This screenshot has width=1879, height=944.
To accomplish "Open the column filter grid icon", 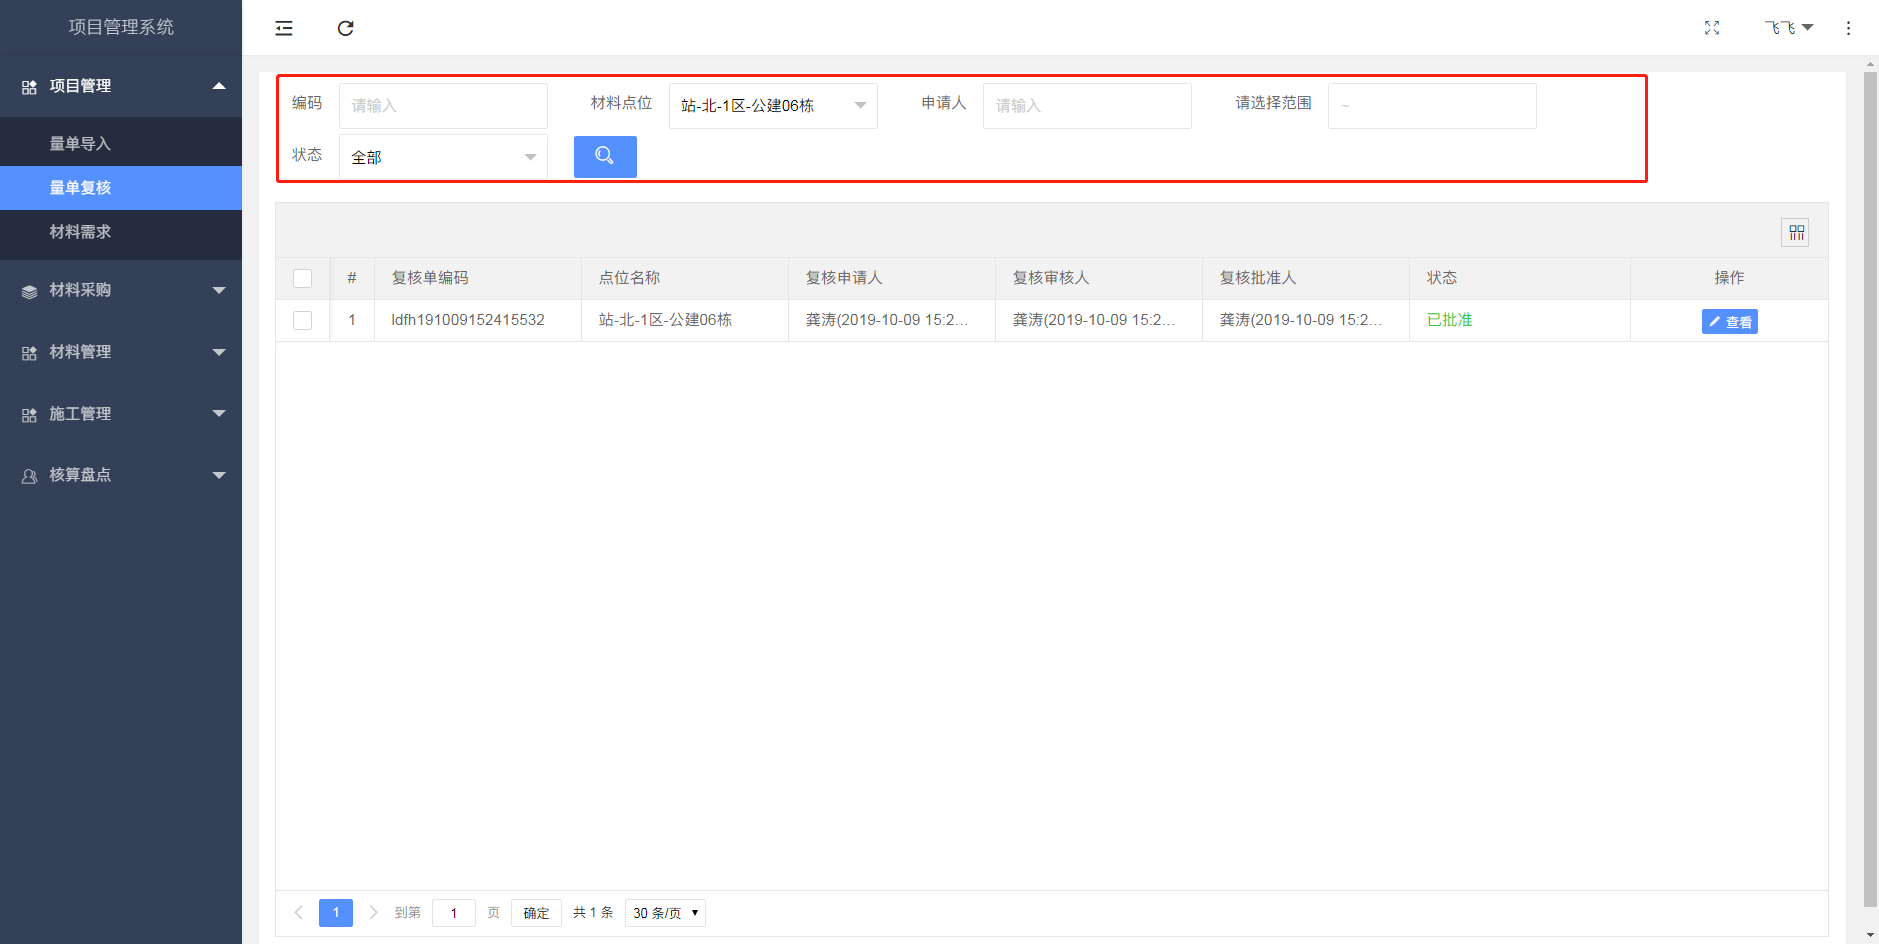I will [1796, 233].
